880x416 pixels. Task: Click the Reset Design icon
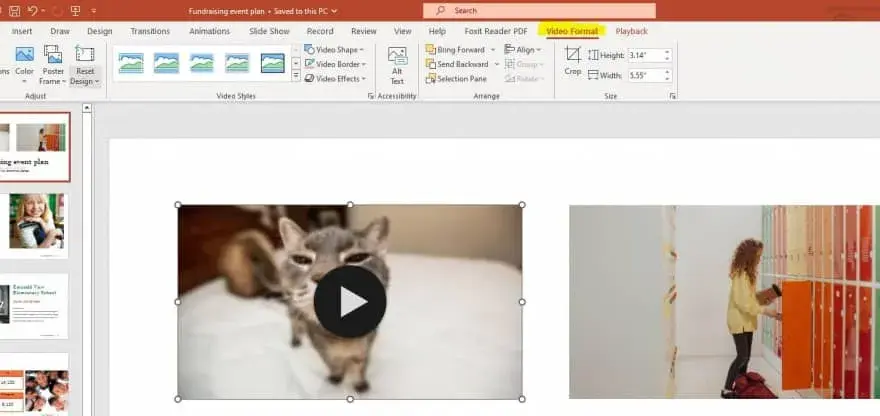pyautogui.click(x=85, y=54)
